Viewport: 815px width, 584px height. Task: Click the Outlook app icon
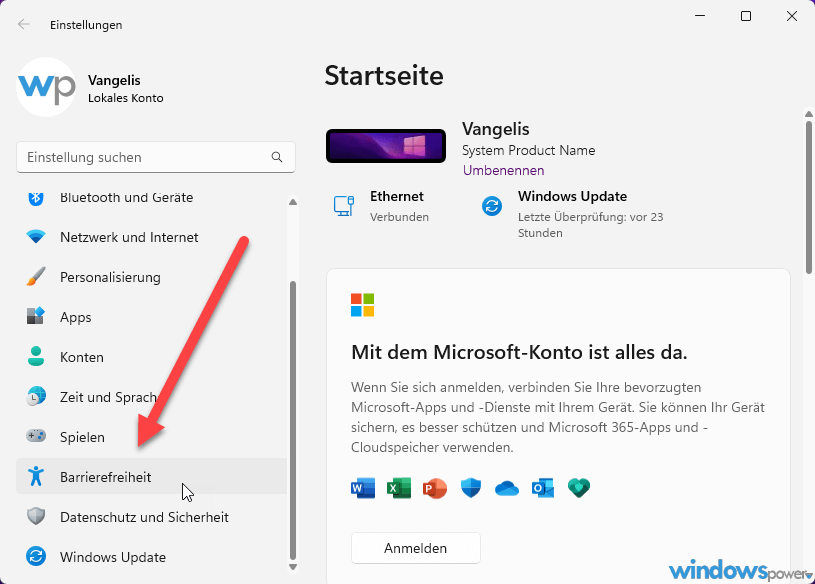pos(543,488)
